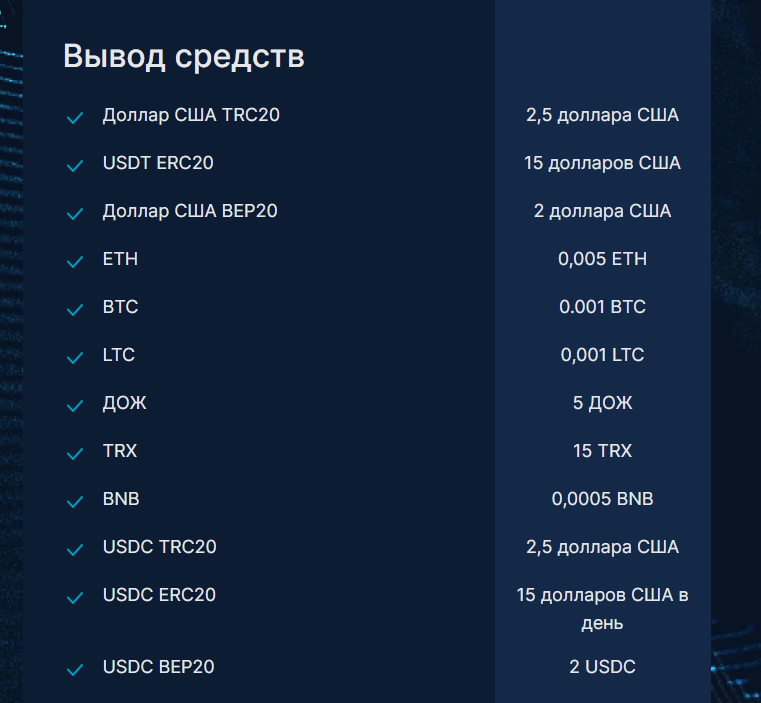
Task: Select the 0.001 BTC fee amount
Action: (x=602, y=307)
